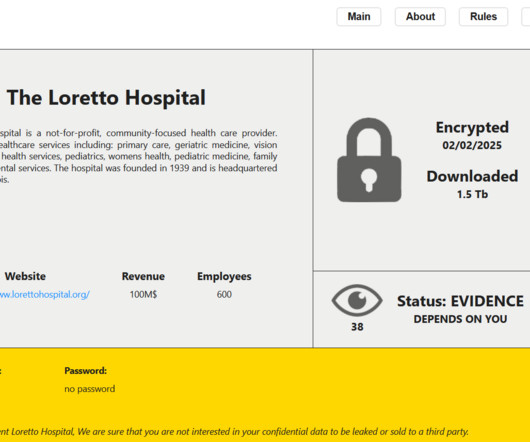Image resolution: width=530 pixels, height=442 pixels.
Task: Select the Revenue column header
Action: [143, 276]
